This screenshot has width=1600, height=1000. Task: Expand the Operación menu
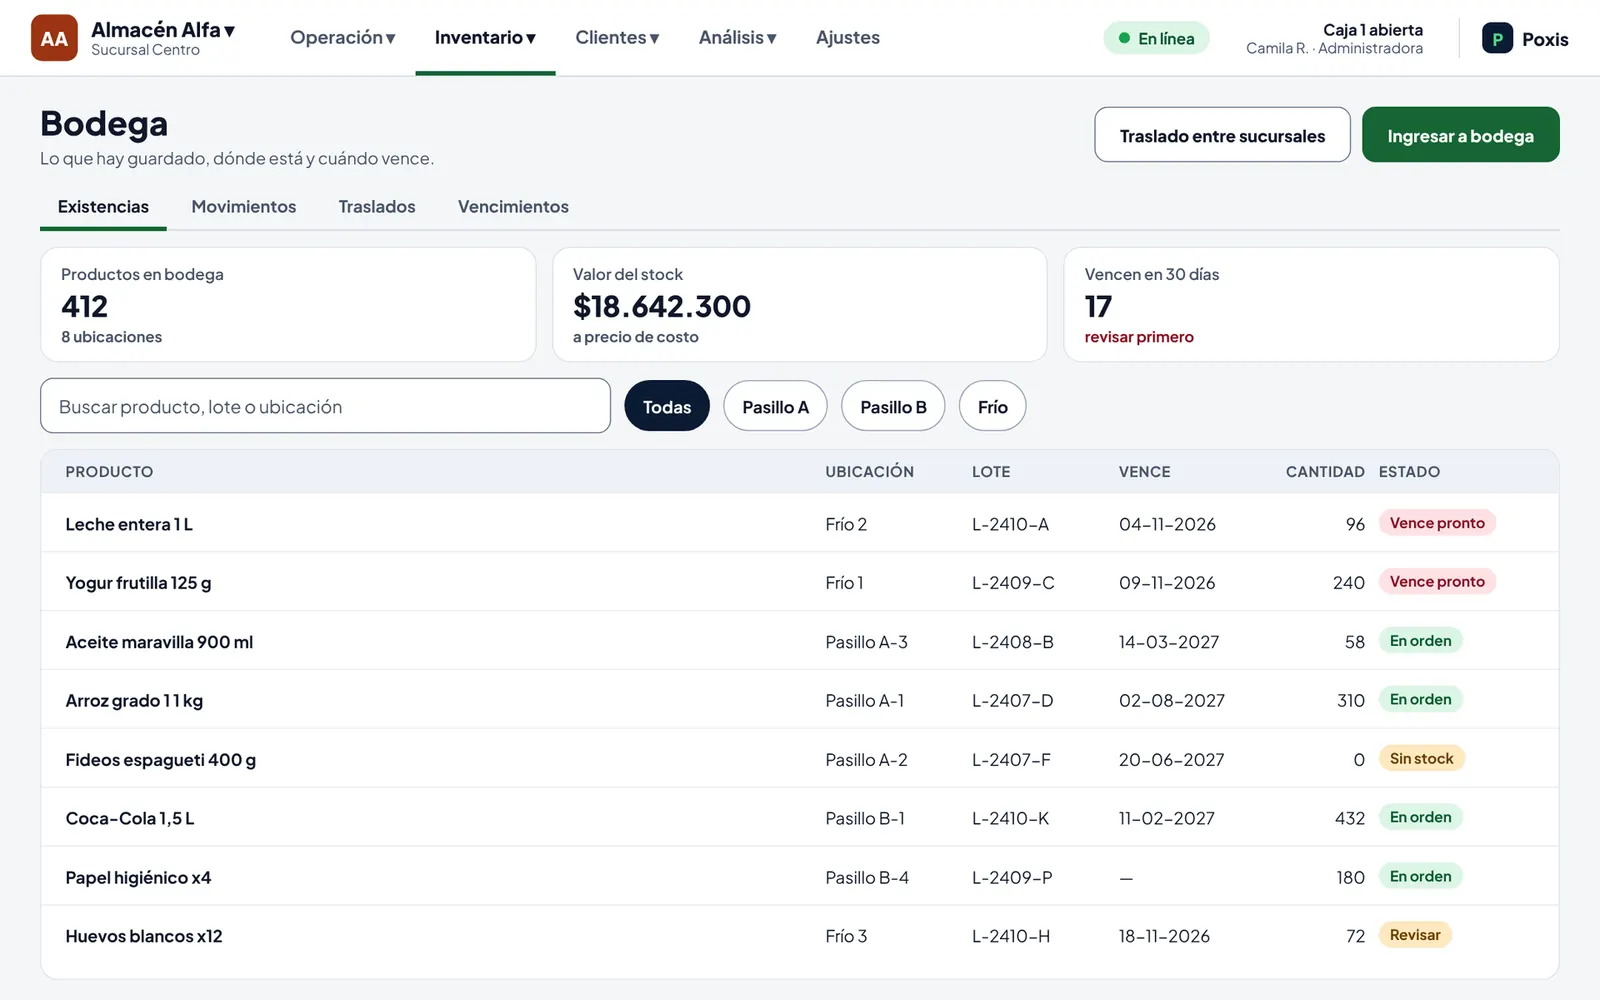tap(343, 38)
